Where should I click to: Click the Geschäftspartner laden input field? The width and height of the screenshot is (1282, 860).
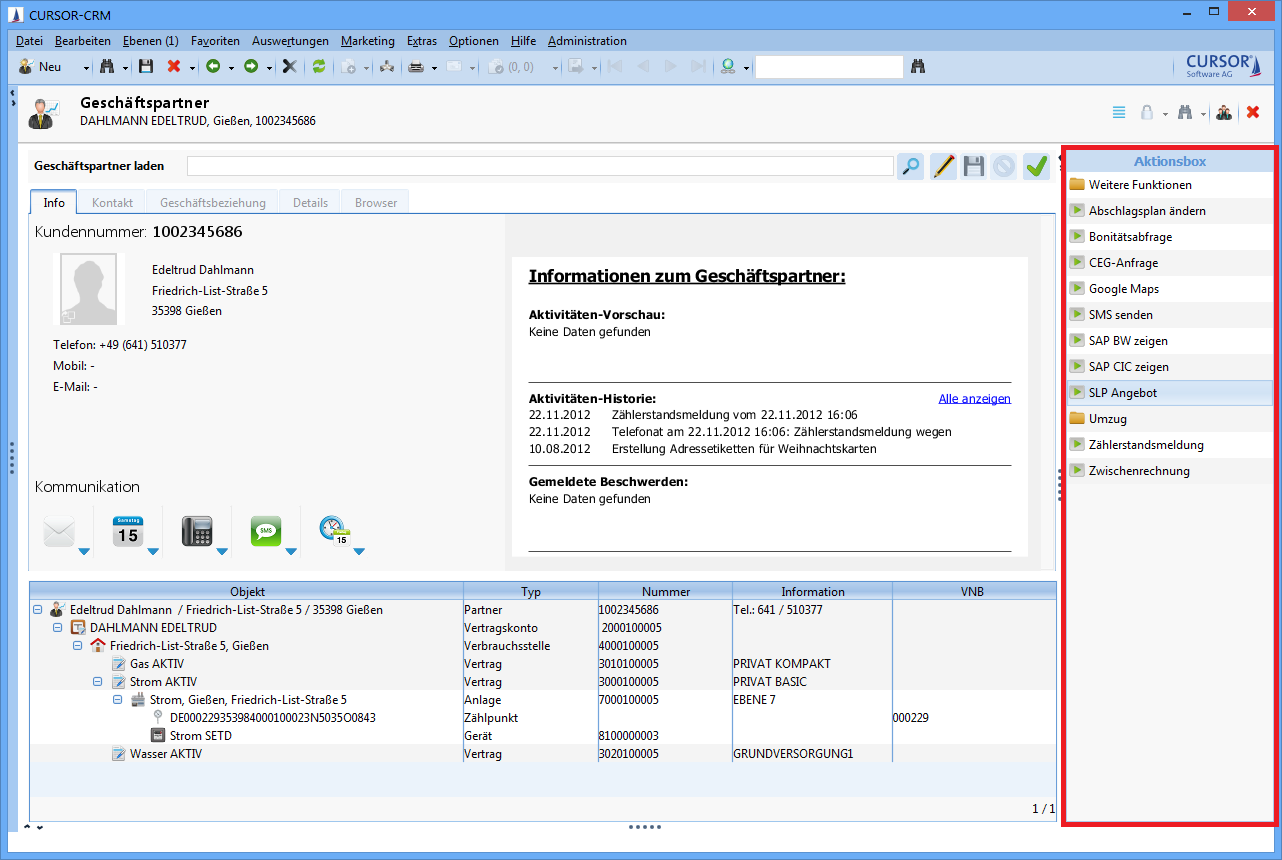coord(540,166)
